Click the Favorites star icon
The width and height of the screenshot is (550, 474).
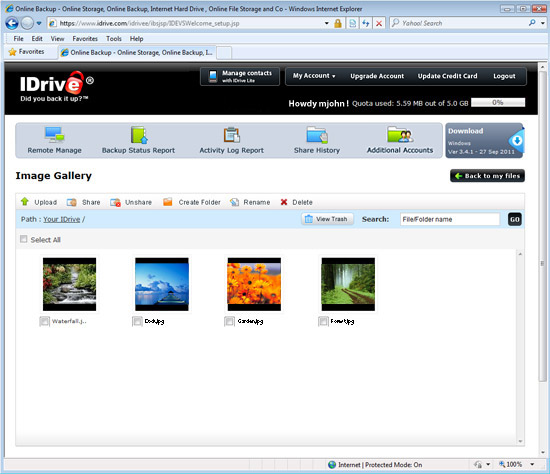[x=13, y=52]
